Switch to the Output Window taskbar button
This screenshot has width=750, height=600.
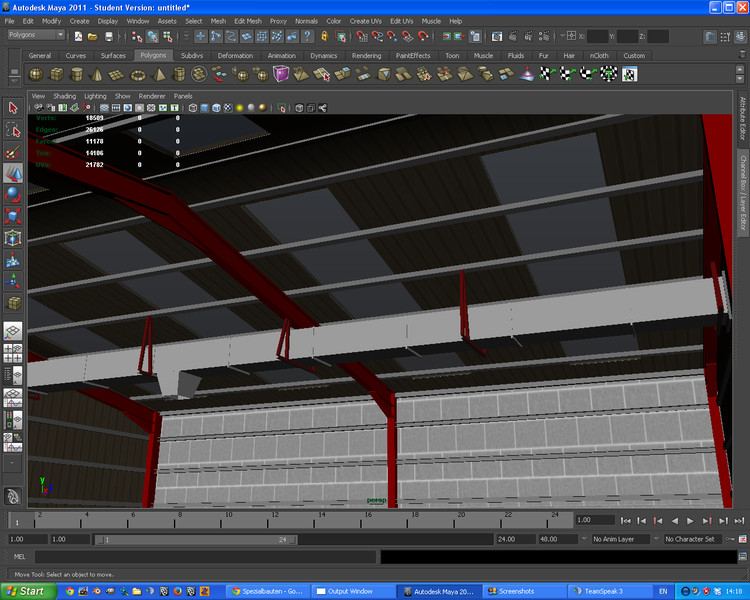point(352,591)
